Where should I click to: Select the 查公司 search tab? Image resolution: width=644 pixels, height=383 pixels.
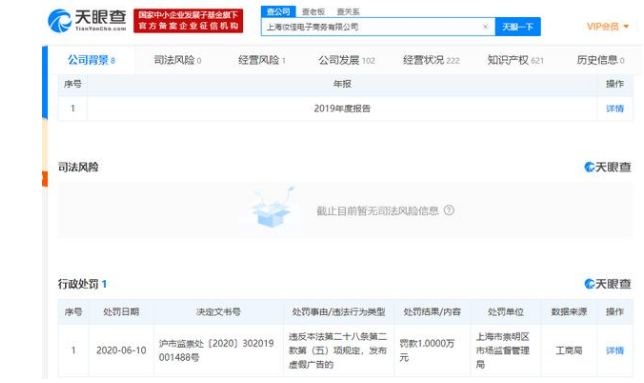[x=278, y=11]
